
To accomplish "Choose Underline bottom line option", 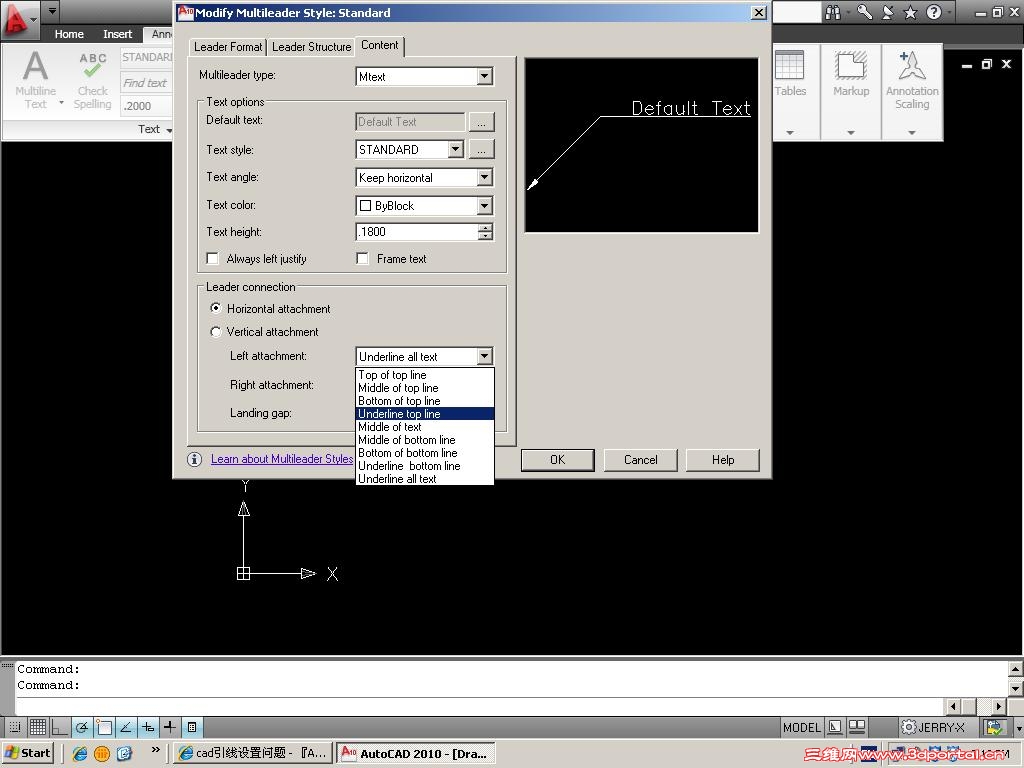I will click(424, 466).
